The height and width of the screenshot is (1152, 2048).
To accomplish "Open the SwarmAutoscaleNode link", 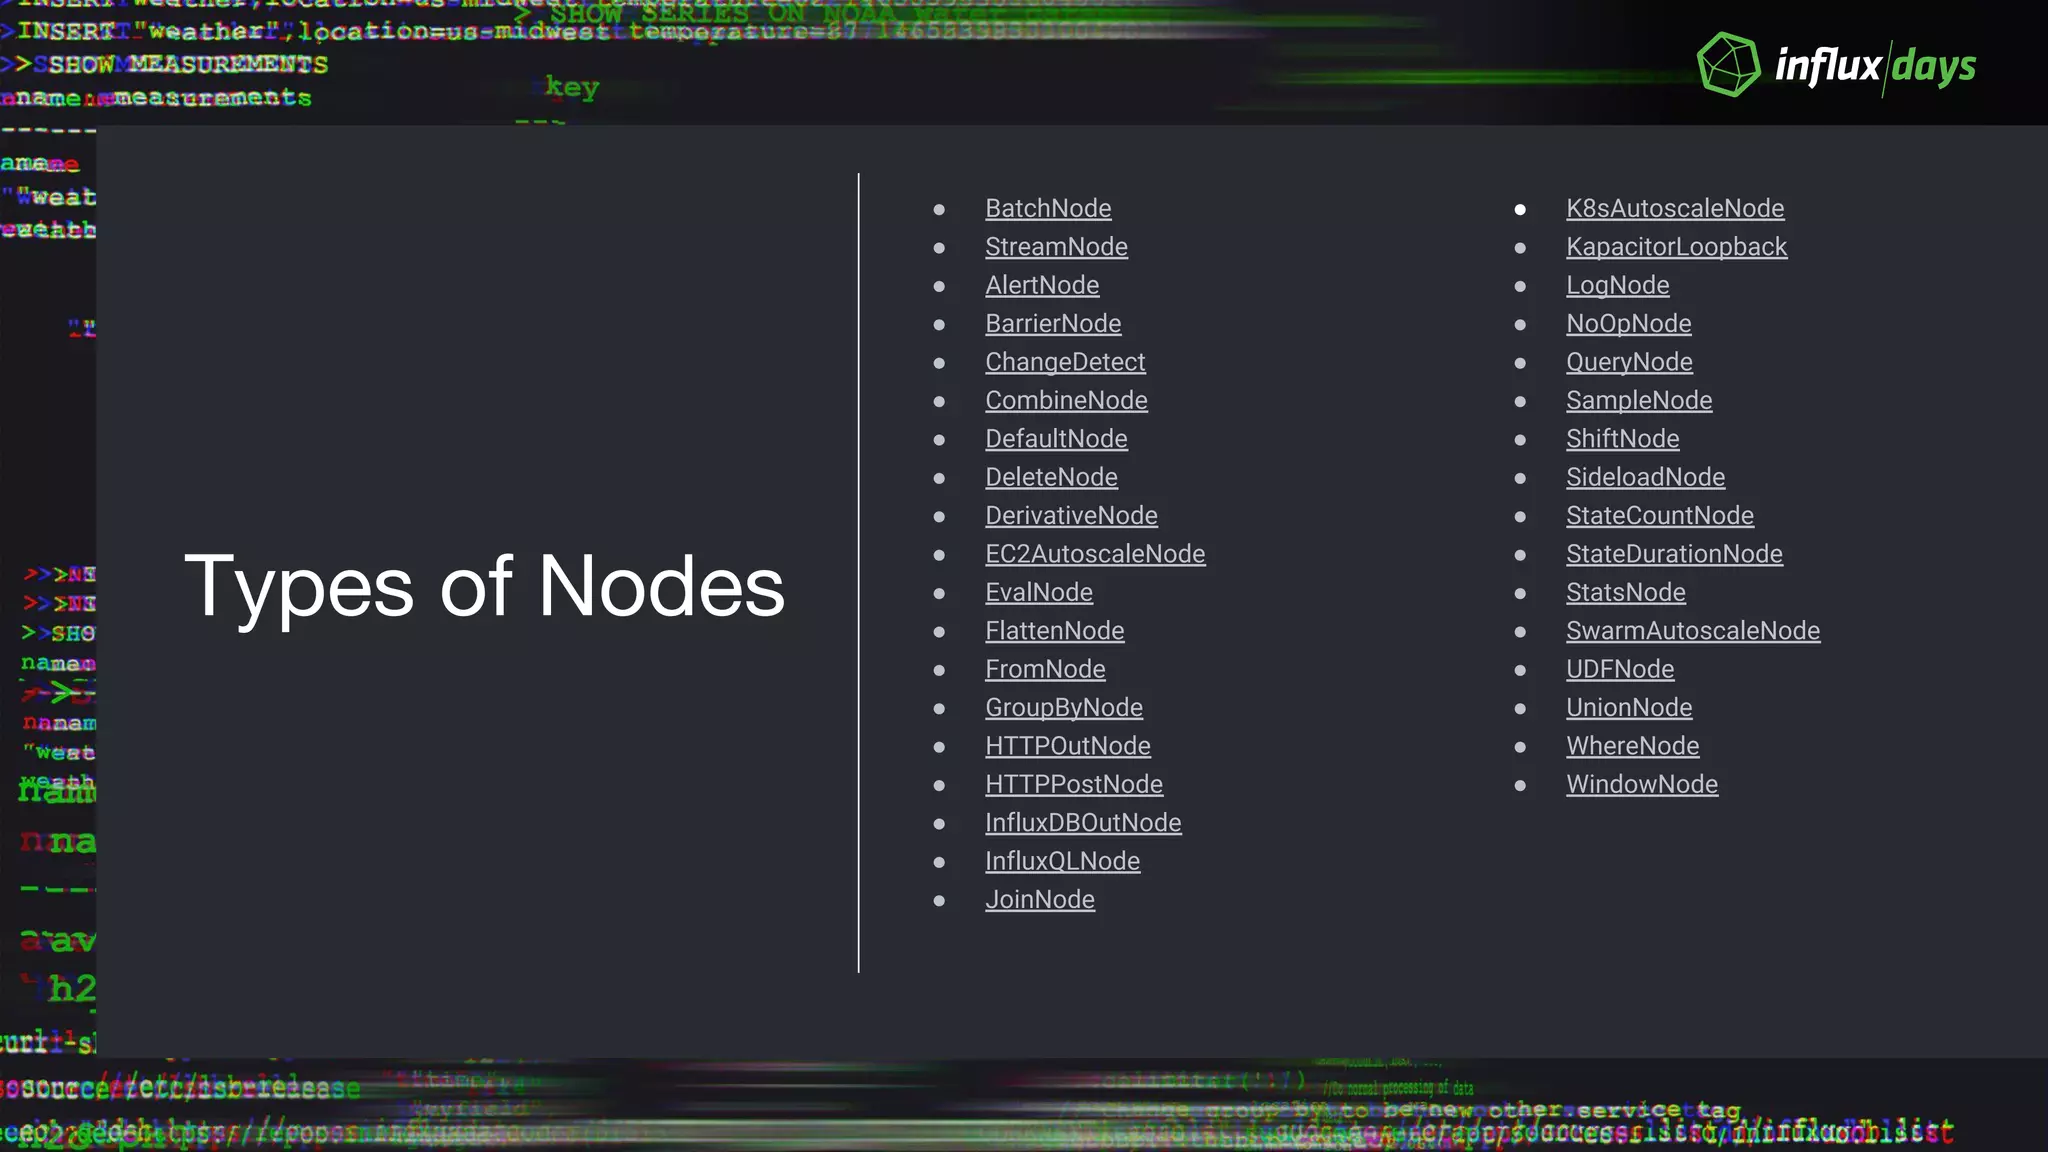I will [x=1693, y=631].
